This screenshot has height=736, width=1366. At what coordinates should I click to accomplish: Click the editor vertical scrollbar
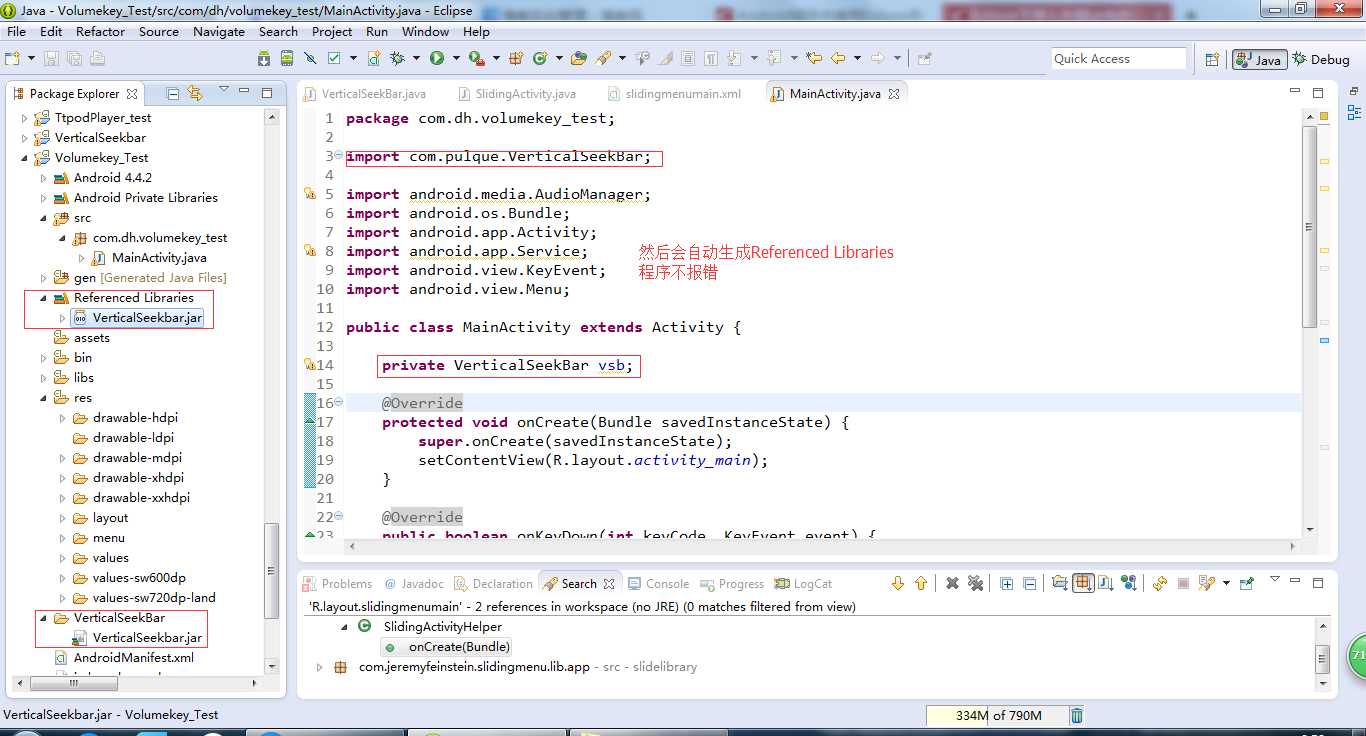pos(1310,226)
